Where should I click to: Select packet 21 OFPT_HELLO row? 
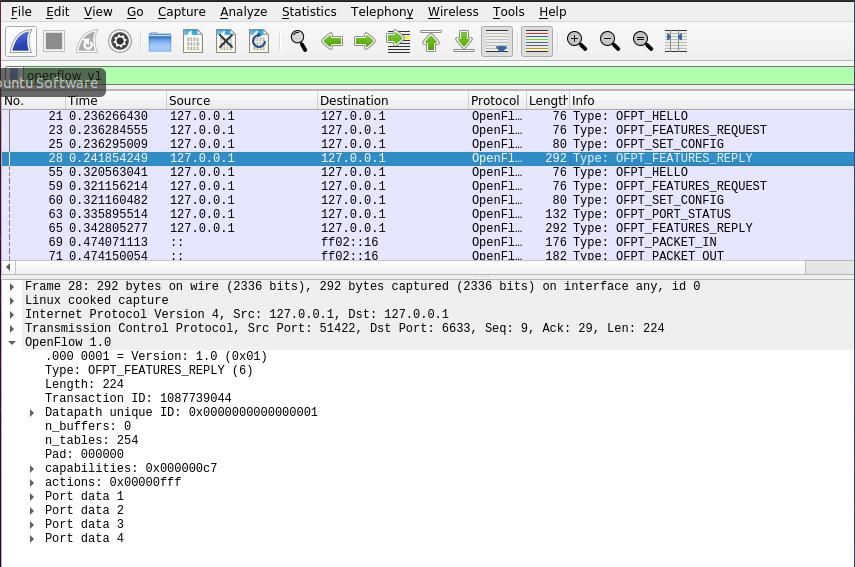point(428,116)
